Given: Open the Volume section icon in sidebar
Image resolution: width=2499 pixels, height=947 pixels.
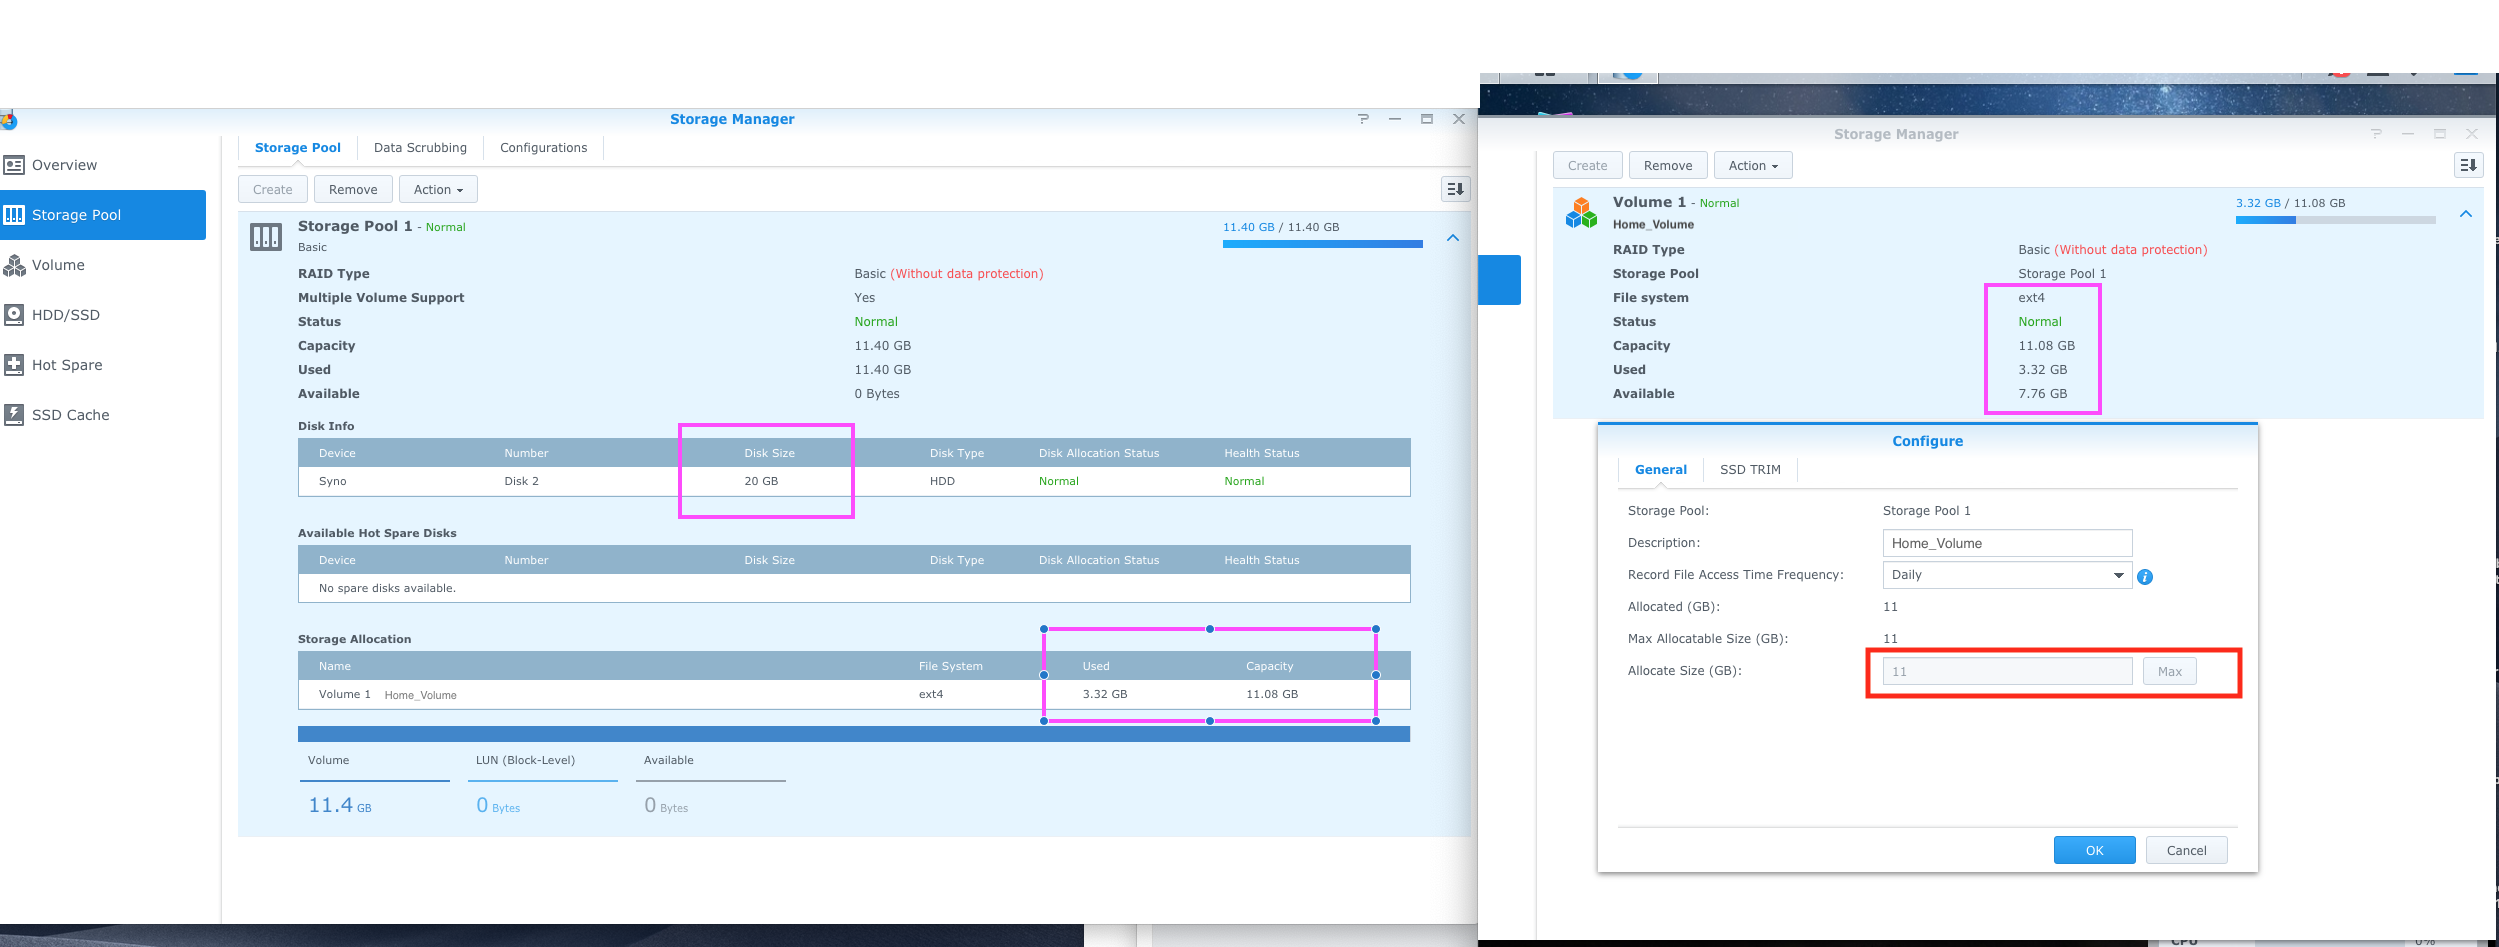Looking at the screenshot, I should (14, 265).
